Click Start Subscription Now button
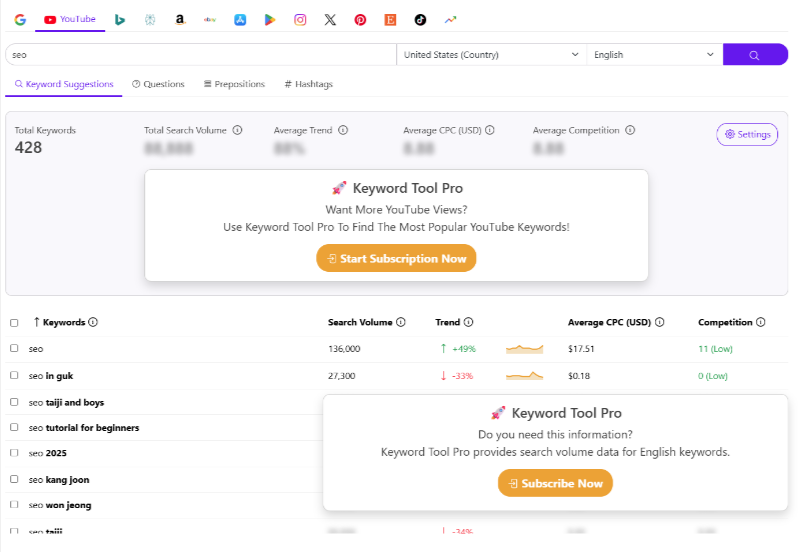This screenshot has width=805, height=552. pyautogui.click(x=396, y=258)
